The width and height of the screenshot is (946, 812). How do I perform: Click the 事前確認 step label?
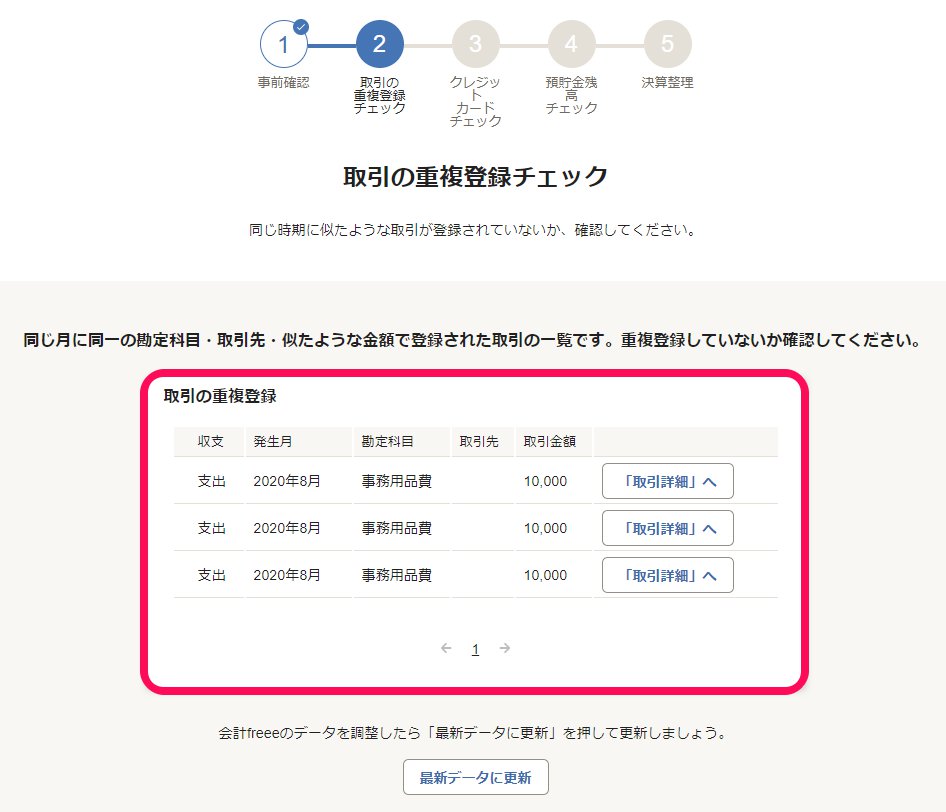284,82
